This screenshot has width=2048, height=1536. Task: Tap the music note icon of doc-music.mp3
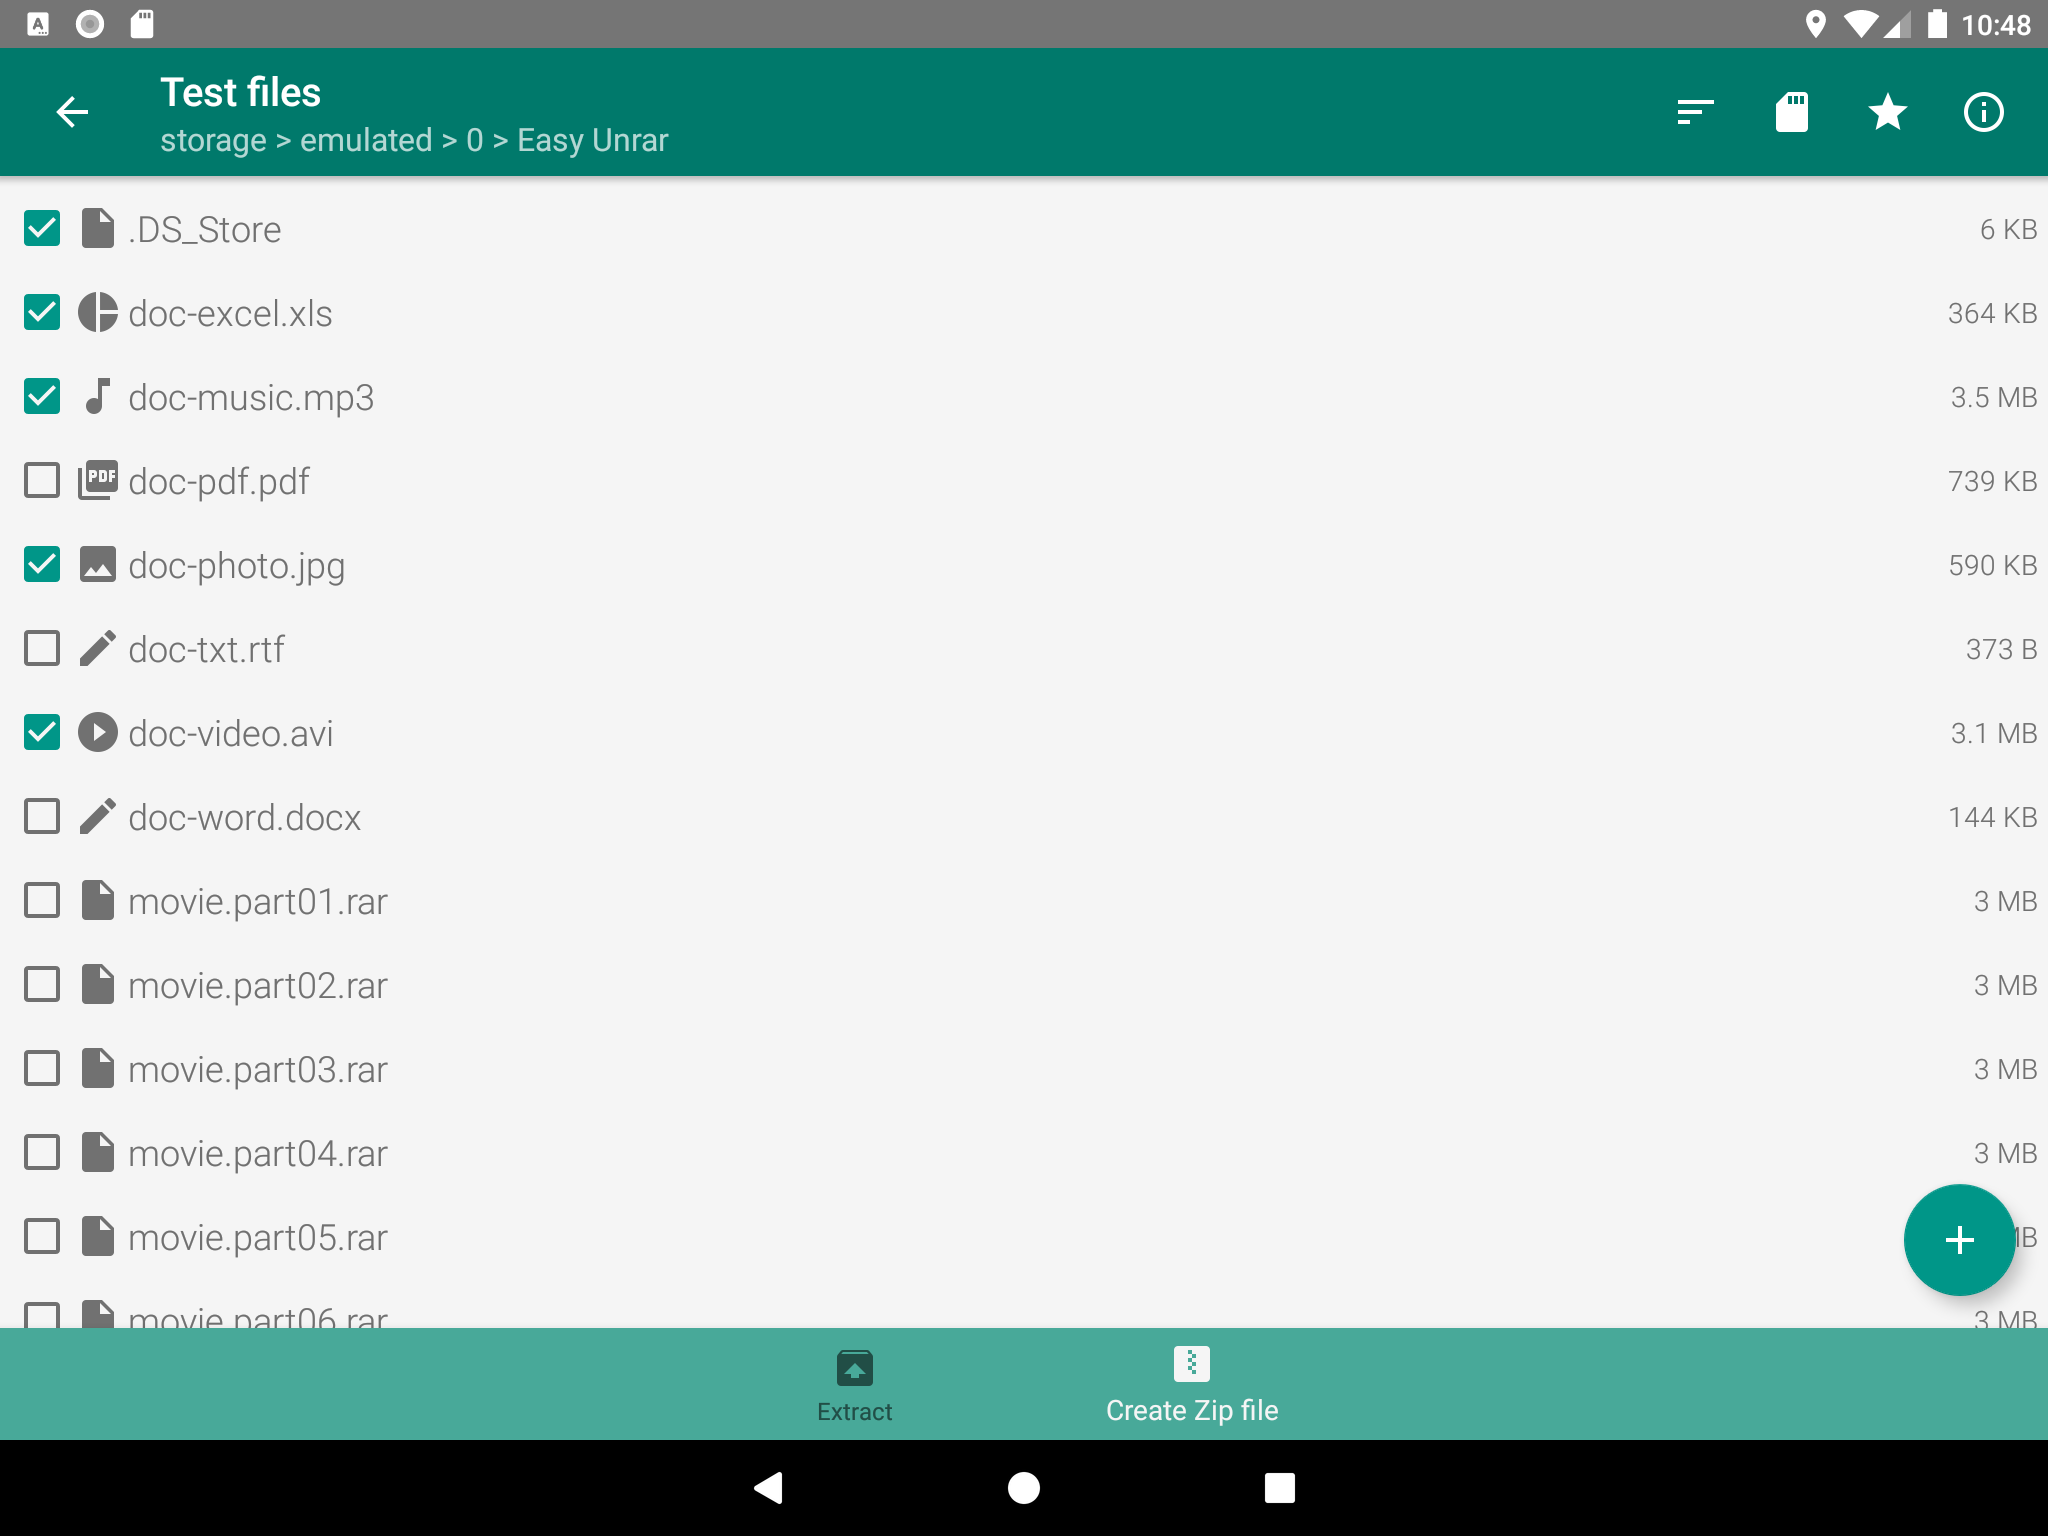pyautogui.click(x=97, y=396)
